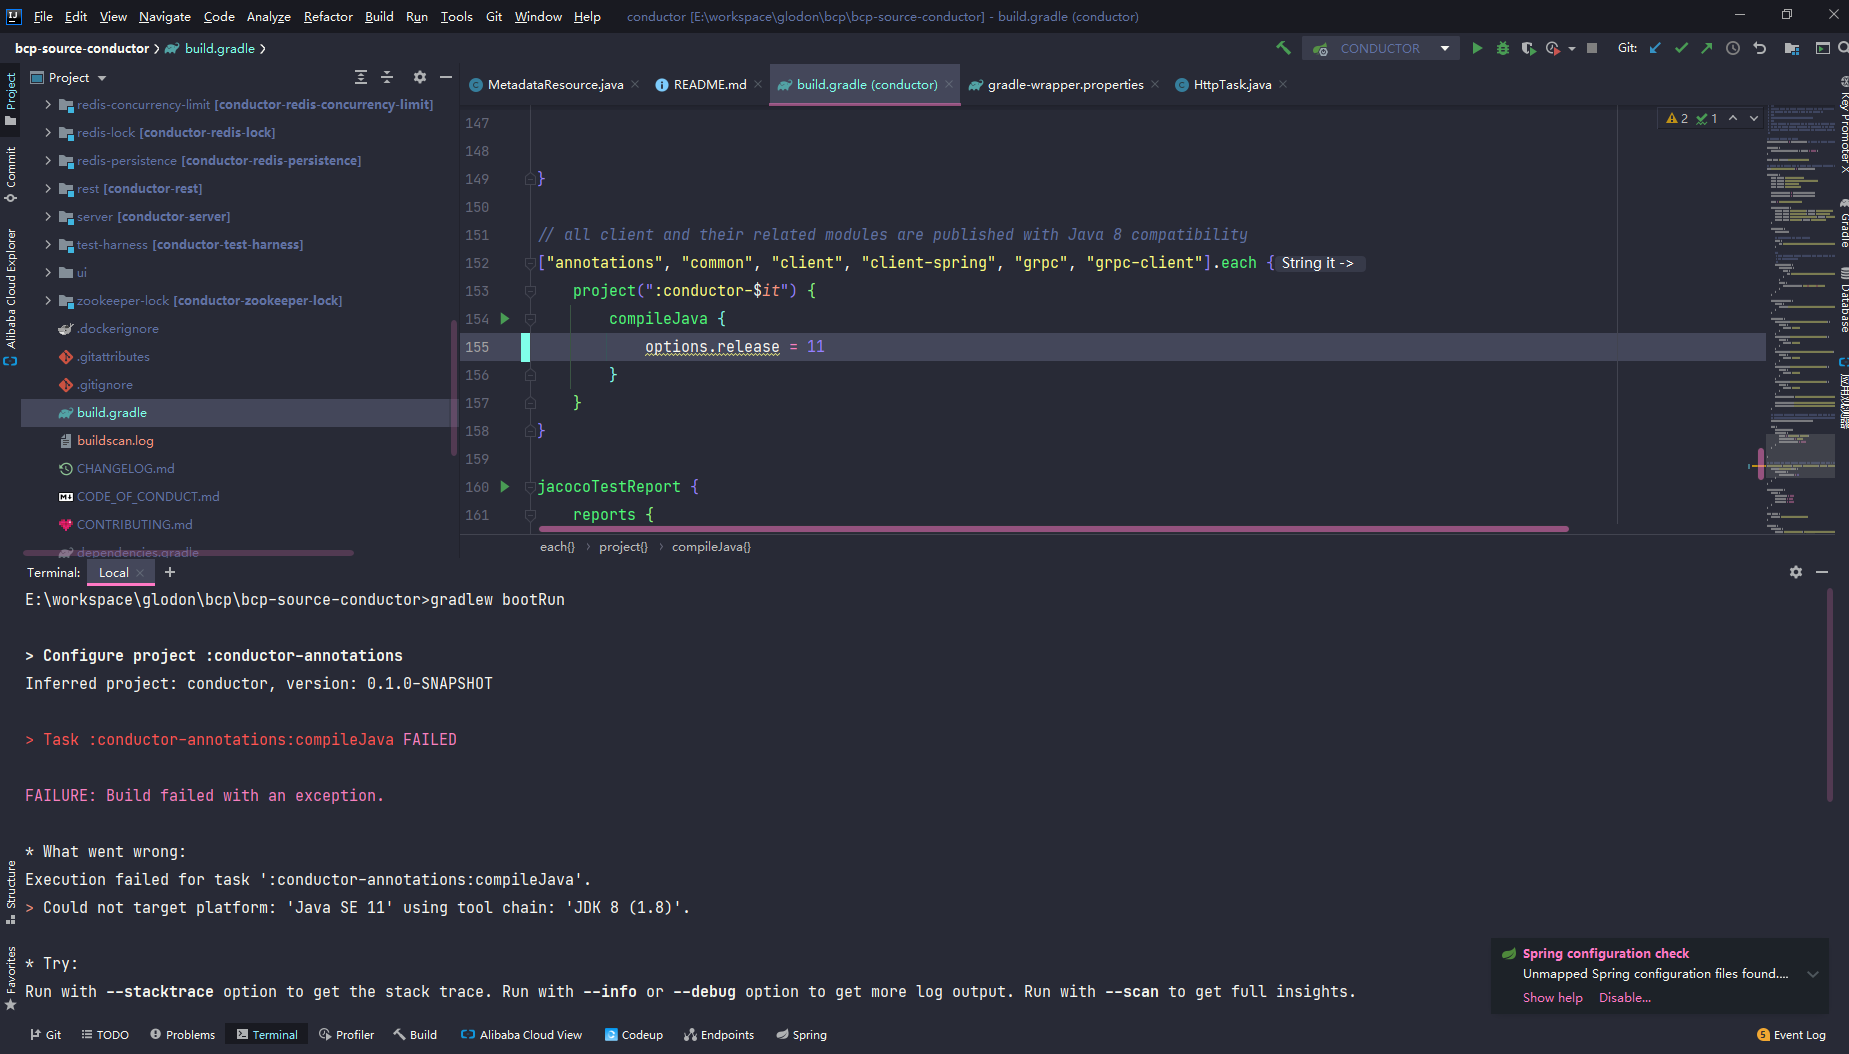Select the build.gradle file in the tree
This screenshot has height=1054, width=1849.
click(113, 412)
